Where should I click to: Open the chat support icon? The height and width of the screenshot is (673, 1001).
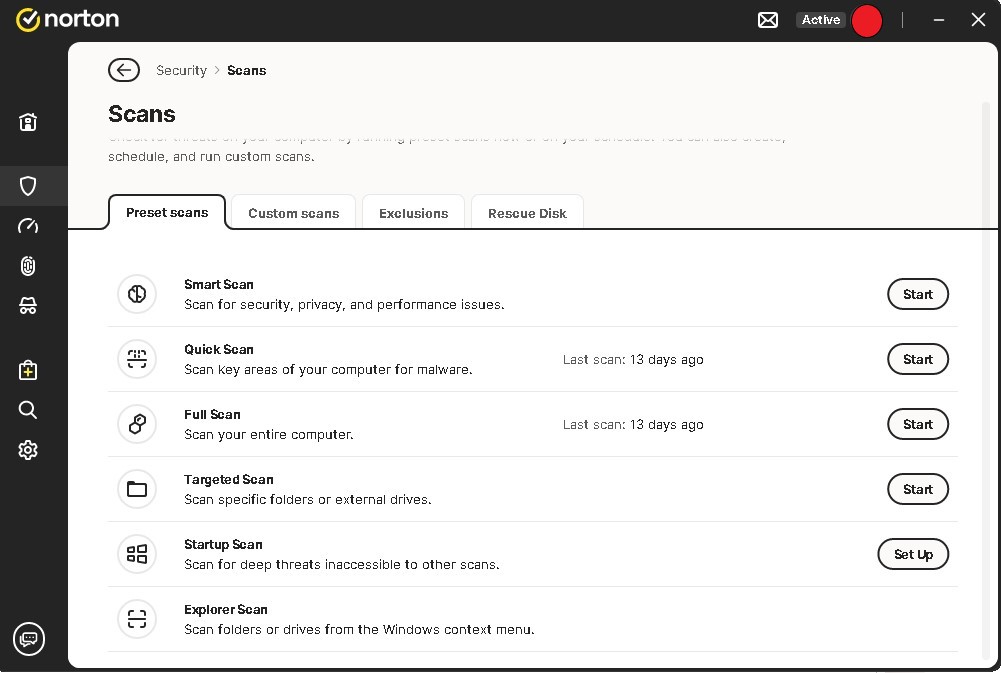click(29, 639)
